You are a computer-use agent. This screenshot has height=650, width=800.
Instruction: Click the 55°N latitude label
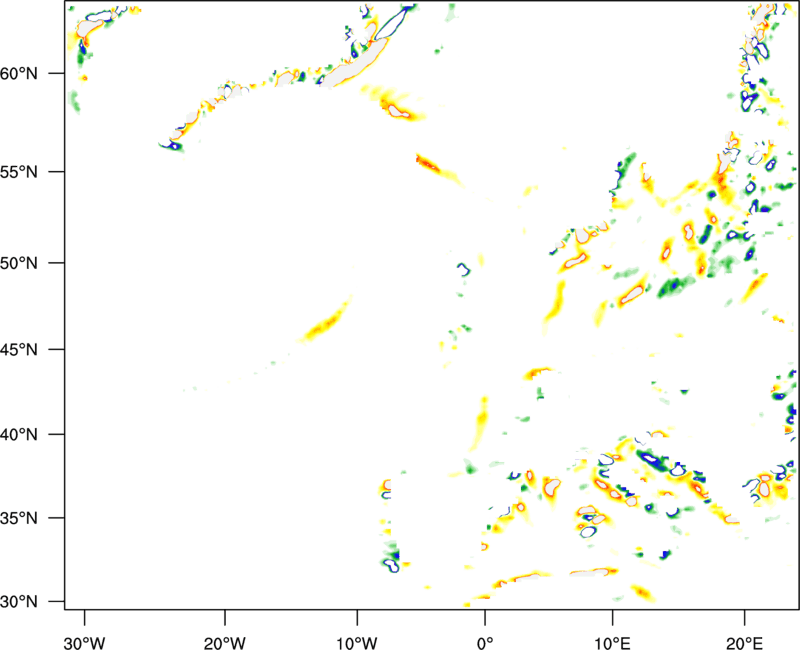(x=19, y=172)
